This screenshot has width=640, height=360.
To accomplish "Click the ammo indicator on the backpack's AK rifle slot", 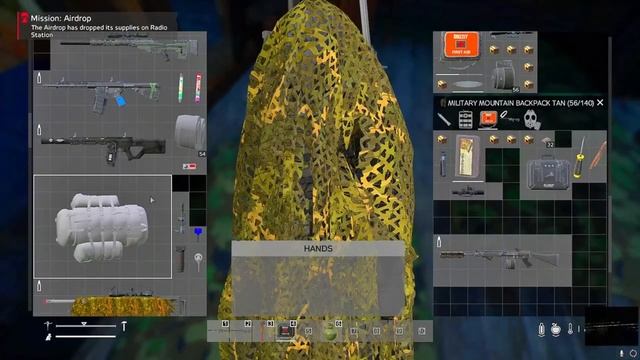I will 439,242.
